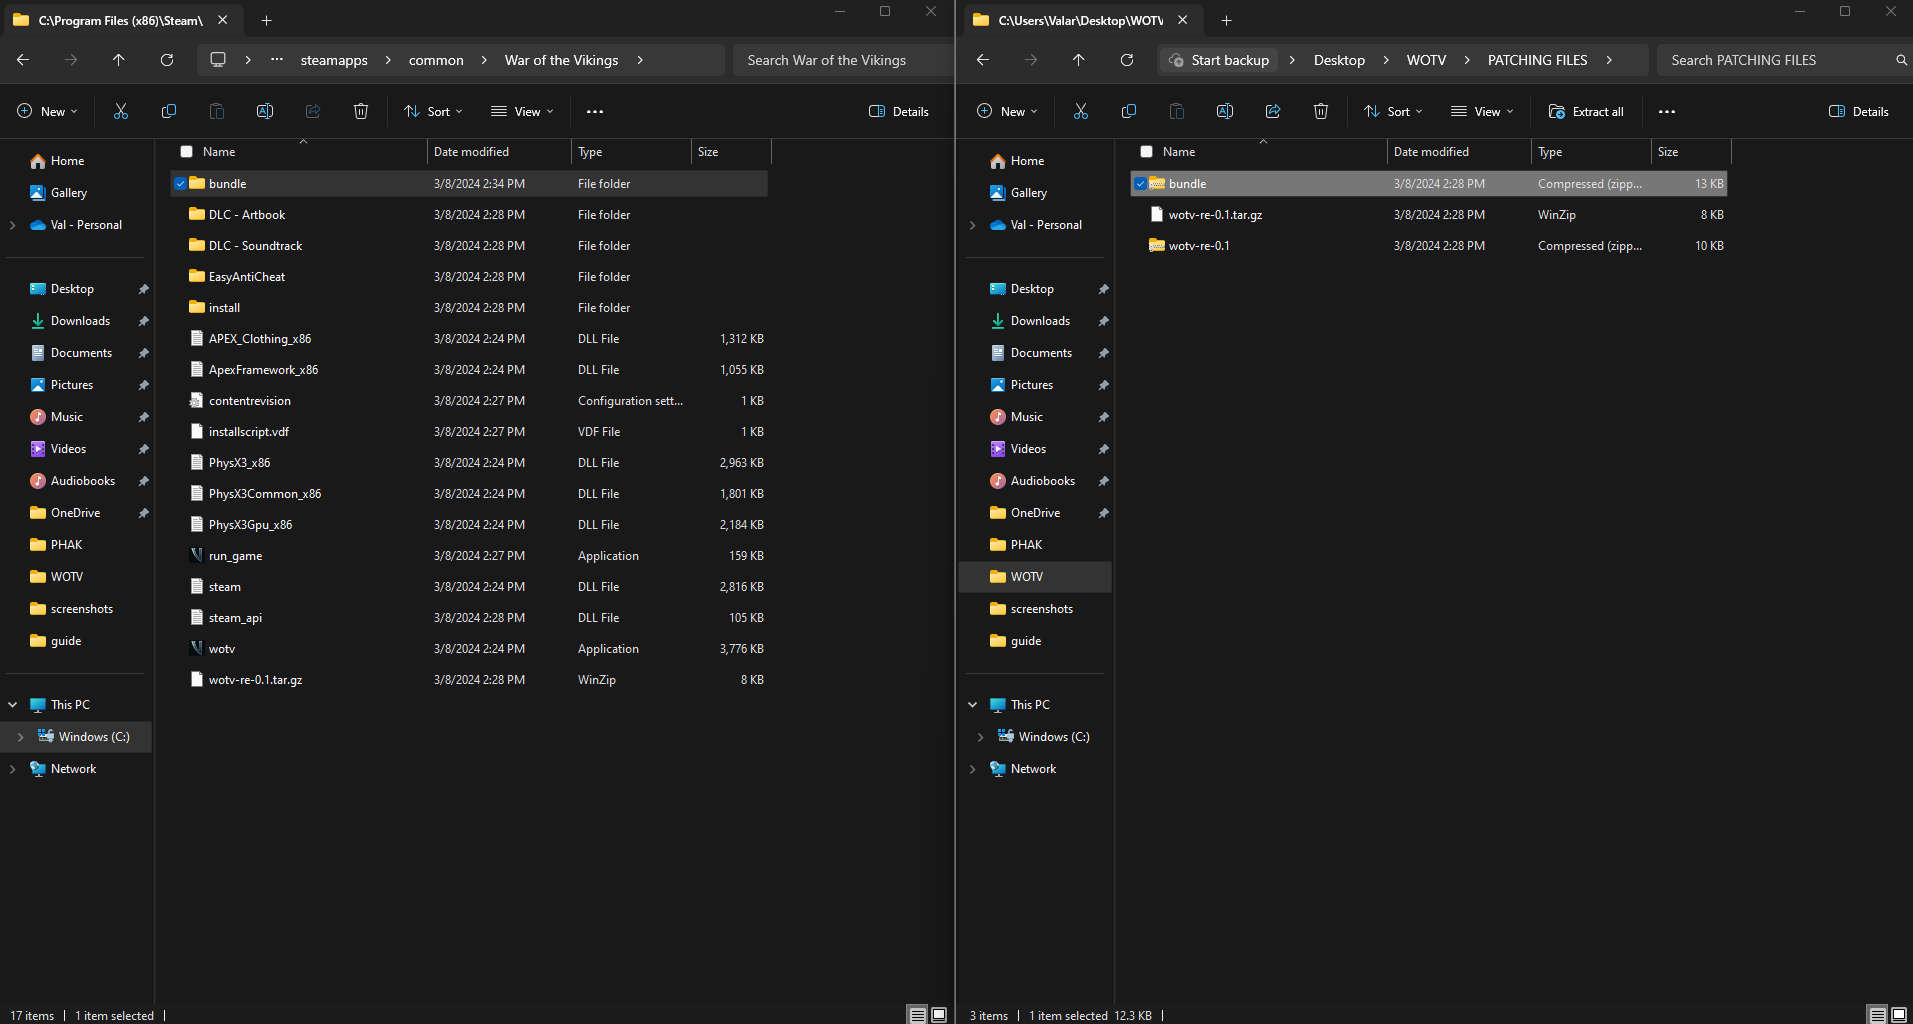Click Search War of the Vikings field

[x=842, y=60]
